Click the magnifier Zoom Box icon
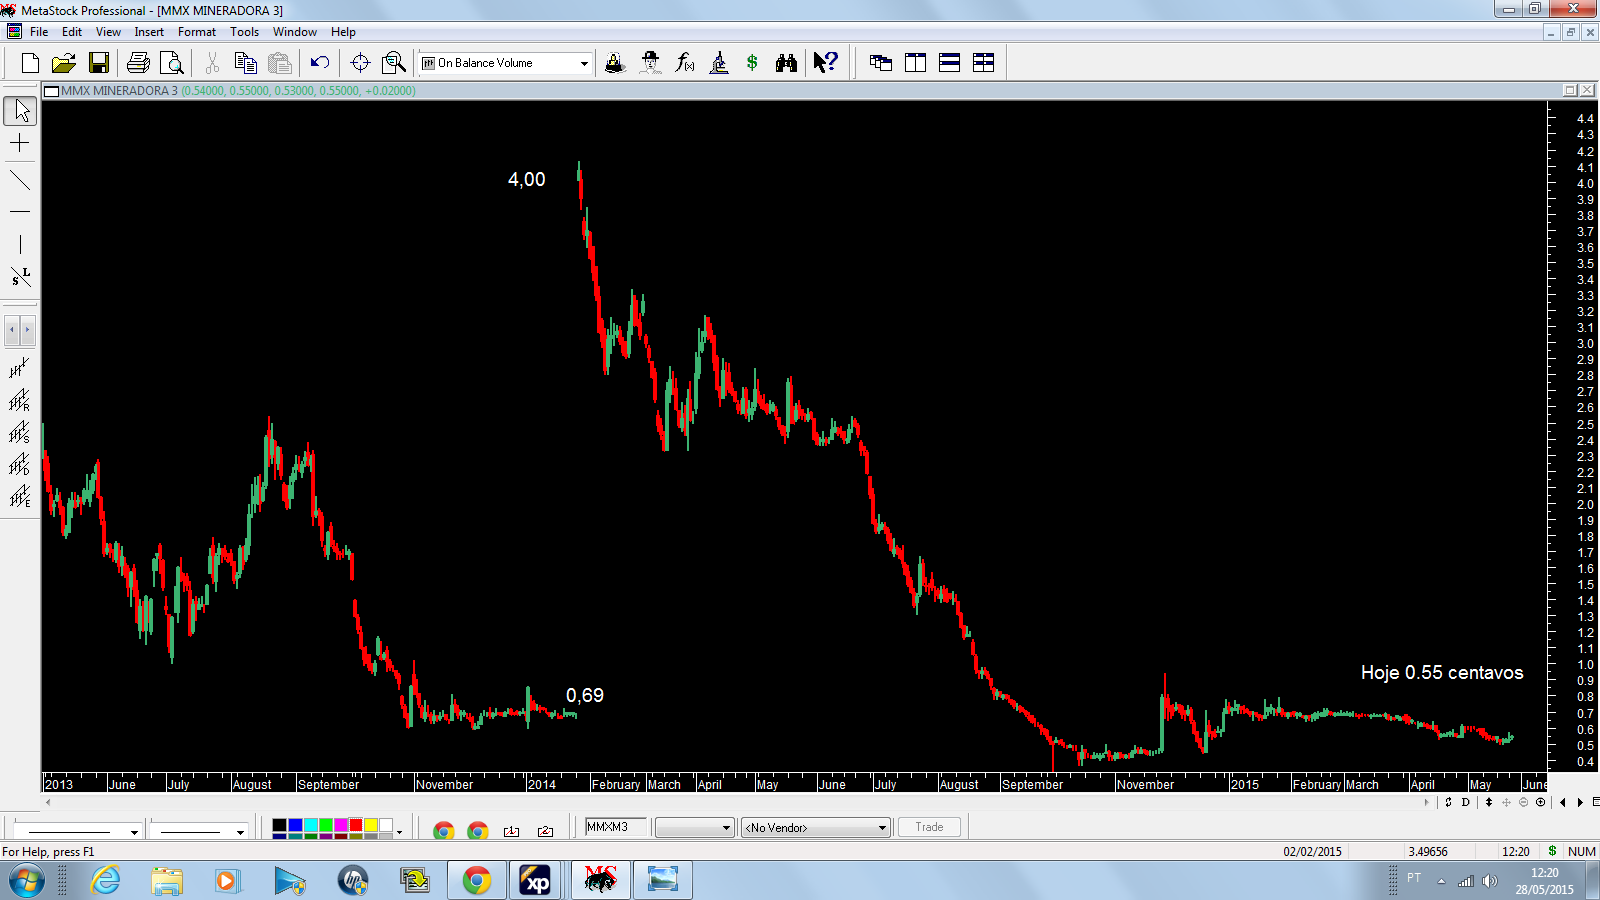The height and width of the screenshot is (900, 1600). pyautogui.click(x=394, y=63)
